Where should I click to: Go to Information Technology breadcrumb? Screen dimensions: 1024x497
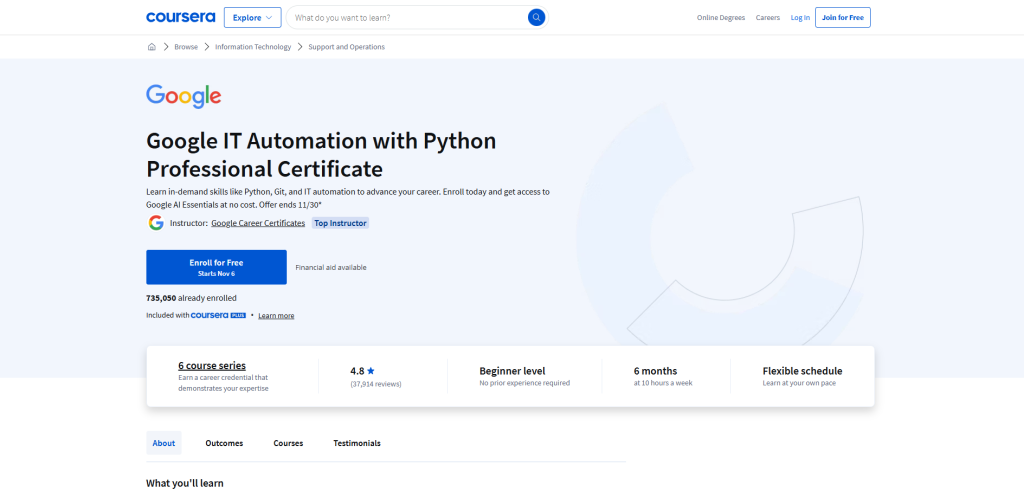pos(253,47)
